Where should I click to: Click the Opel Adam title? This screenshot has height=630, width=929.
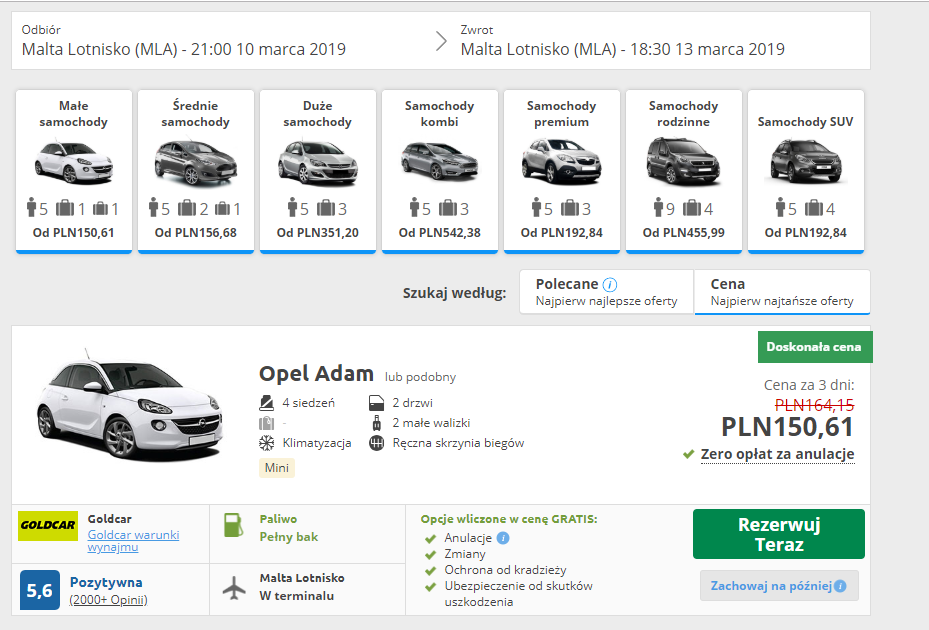pos(316,373)
